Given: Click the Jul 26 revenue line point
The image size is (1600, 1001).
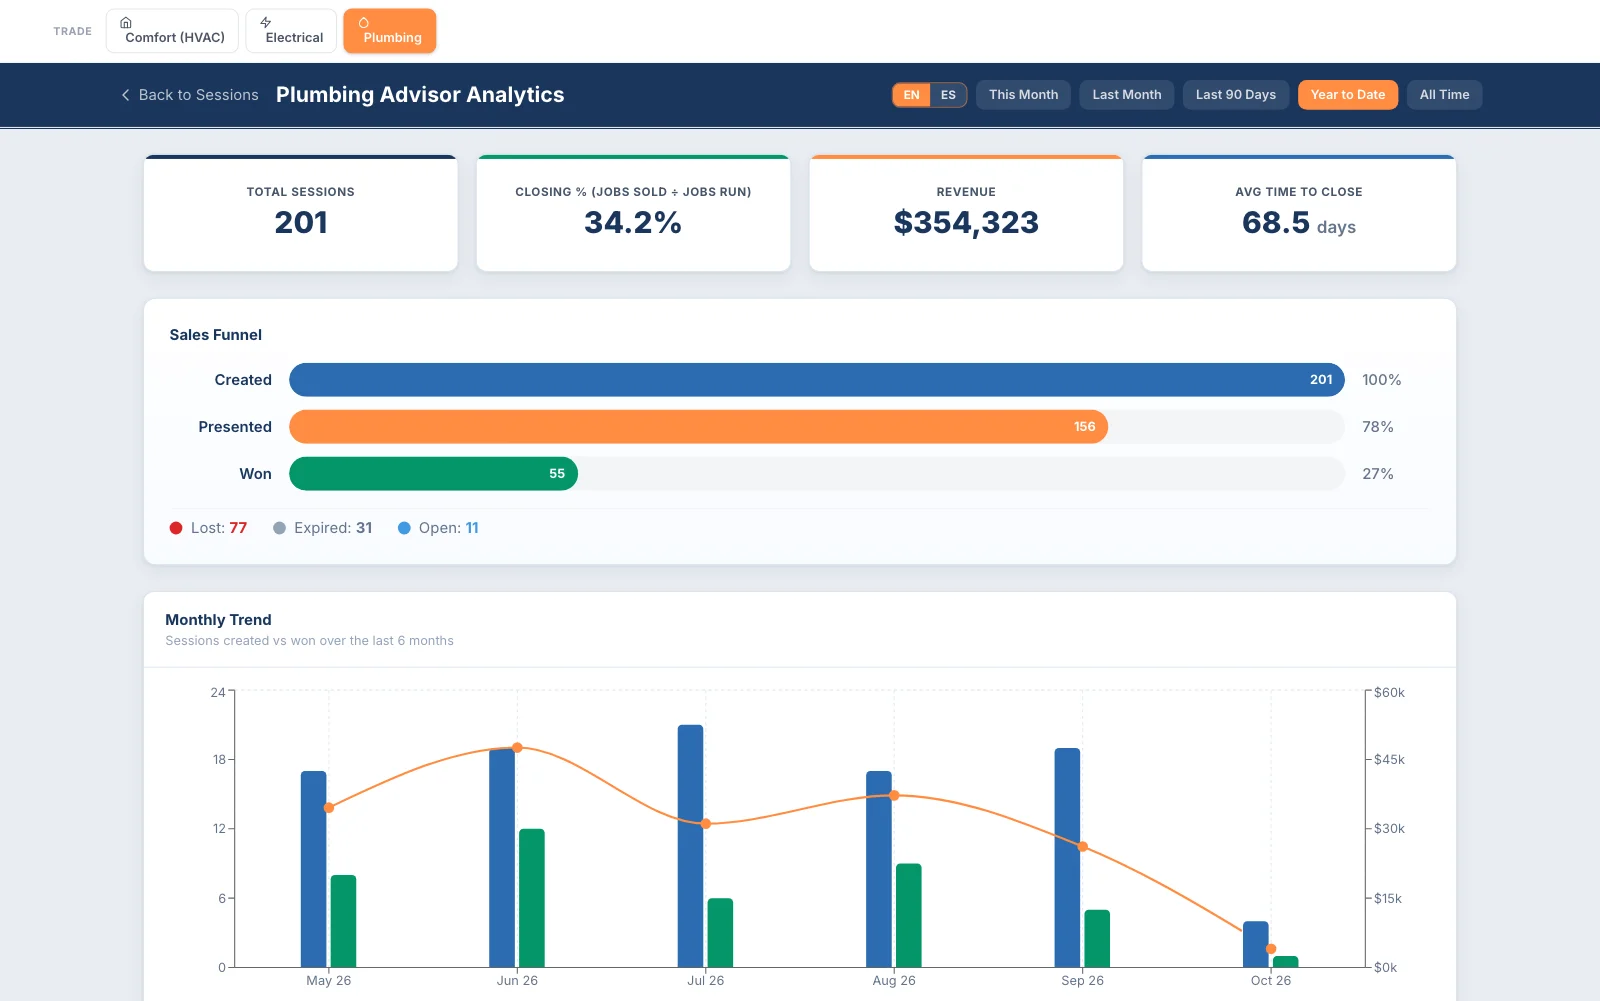Looking at the screenshot, I should 706,824.
